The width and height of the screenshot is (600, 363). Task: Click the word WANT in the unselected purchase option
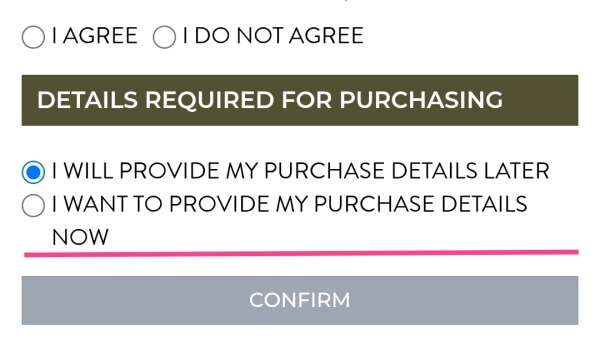pos(95,204)
